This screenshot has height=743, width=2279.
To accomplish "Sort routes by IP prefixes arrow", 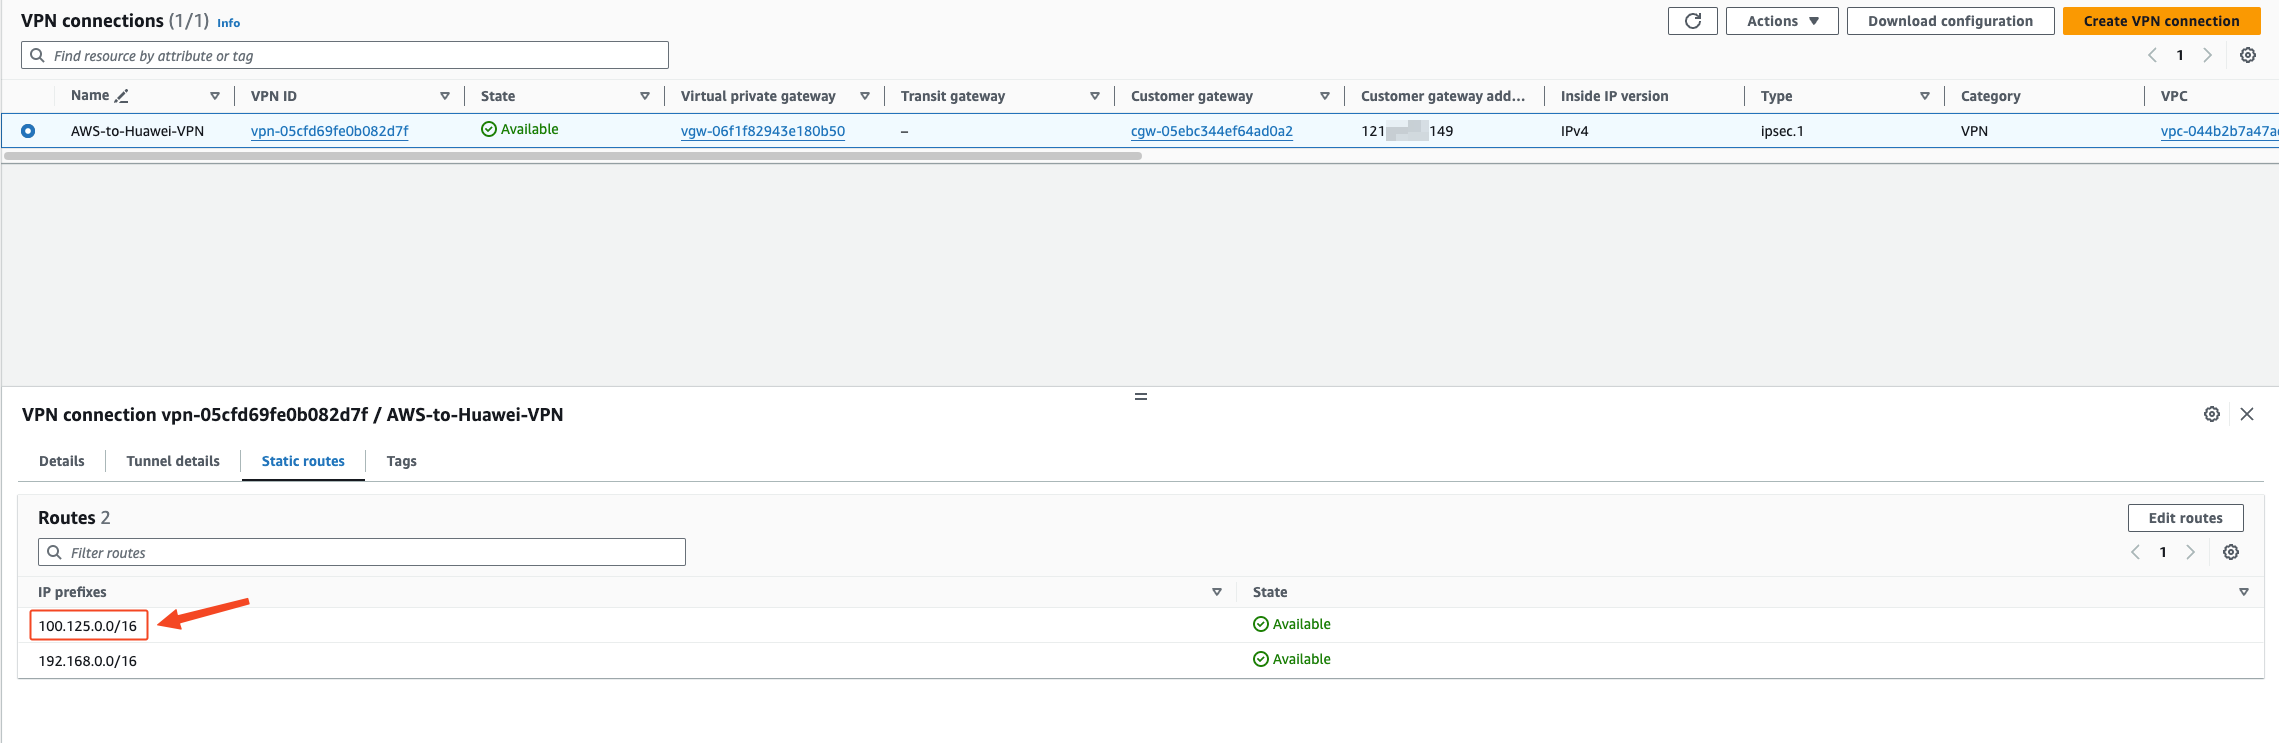I will click(1217, 592).
